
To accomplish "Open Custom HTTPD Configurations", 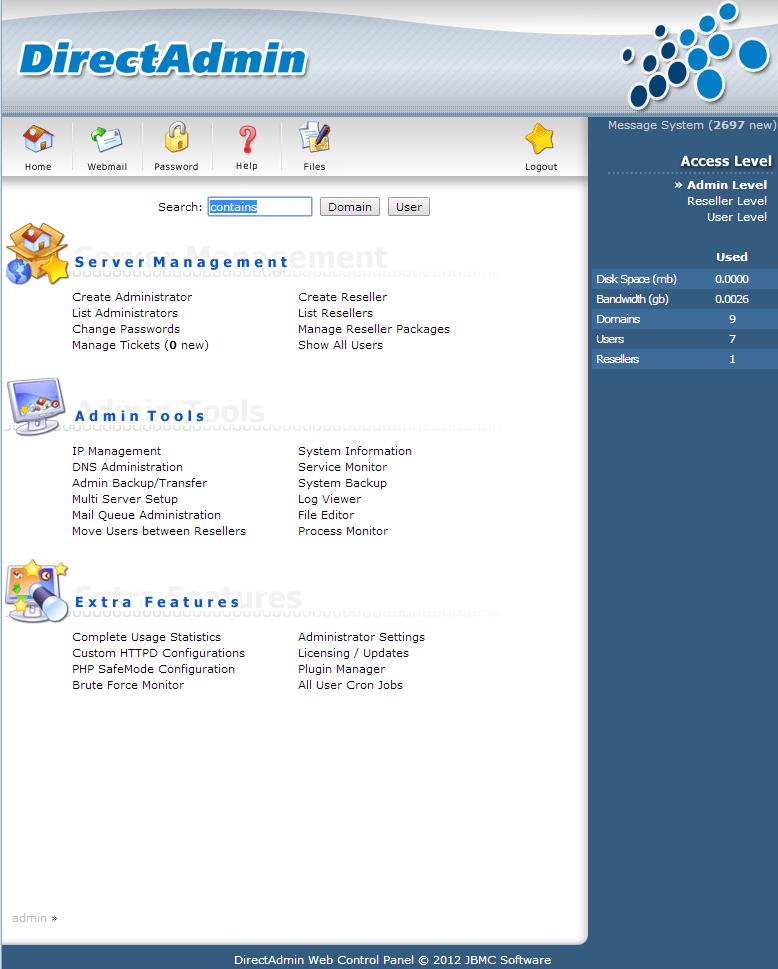I will tap(158, 653).
